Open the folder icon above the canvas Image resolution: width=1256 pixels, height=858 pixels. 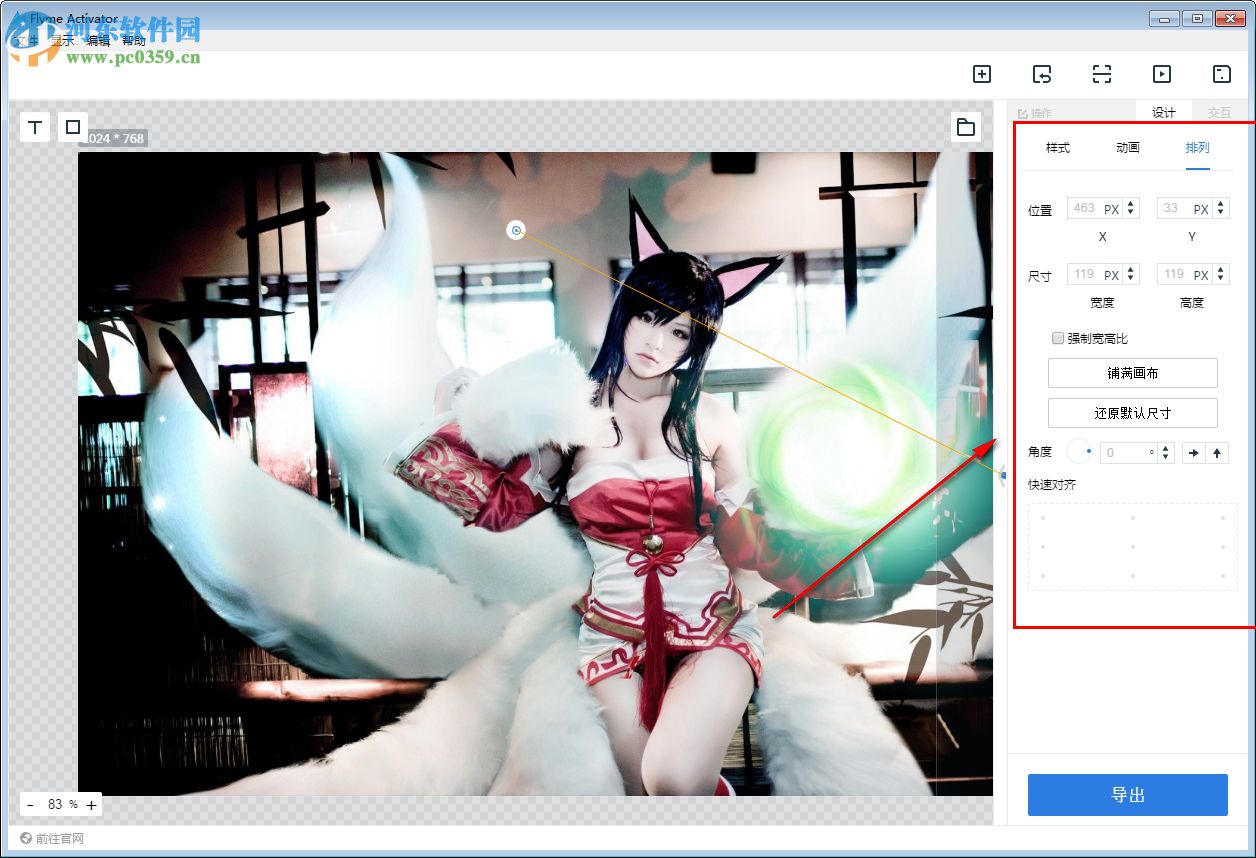[966, 127]
